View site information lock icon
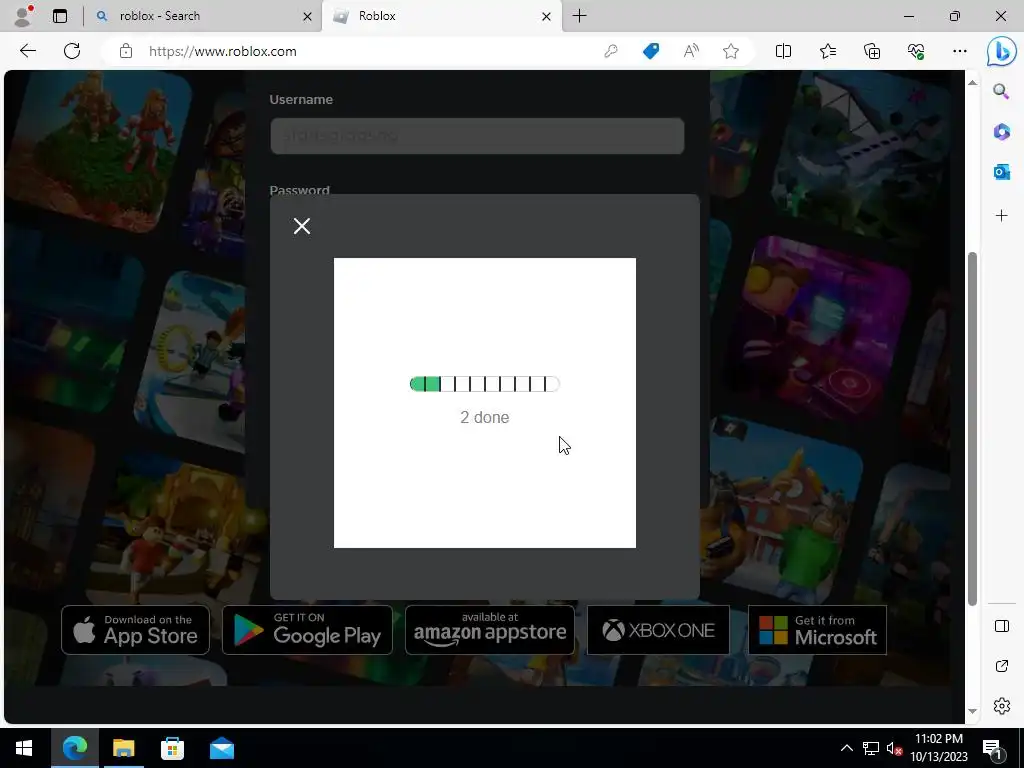This screenshot has width=1024, height=768. [x=126, y=51]
